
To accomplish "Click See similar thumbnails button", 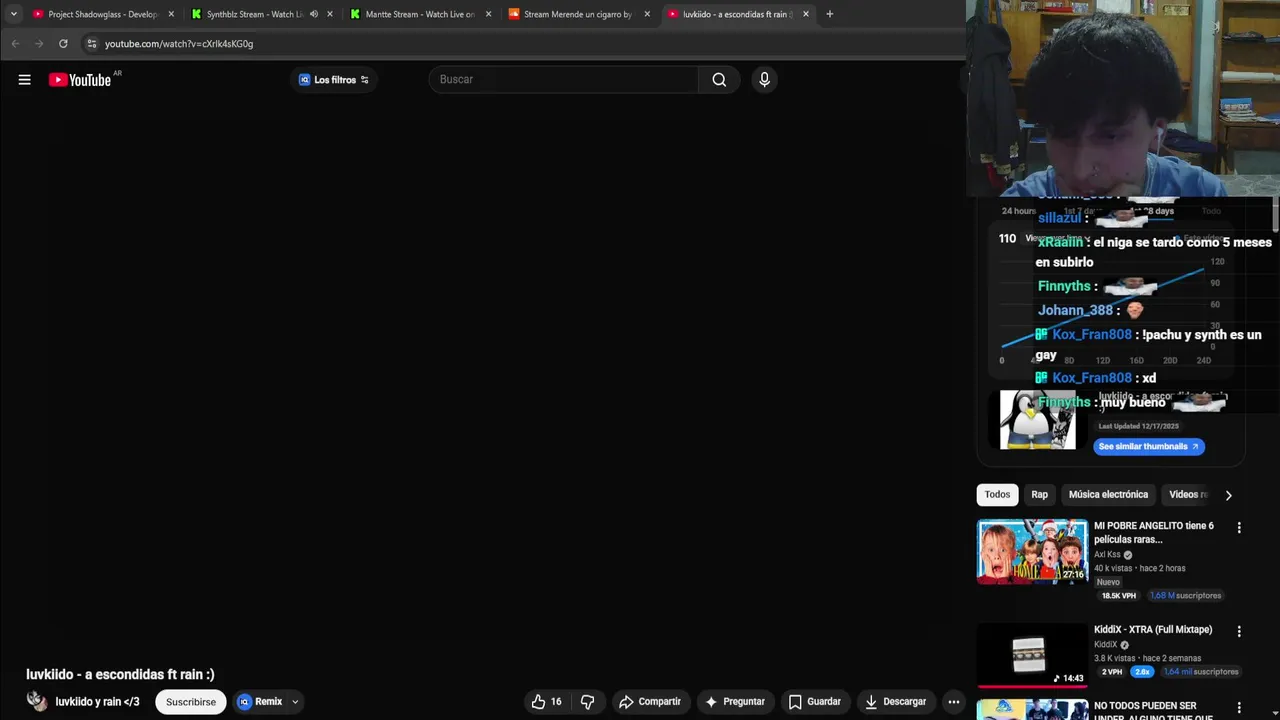I will click(x=1148, y=447).
